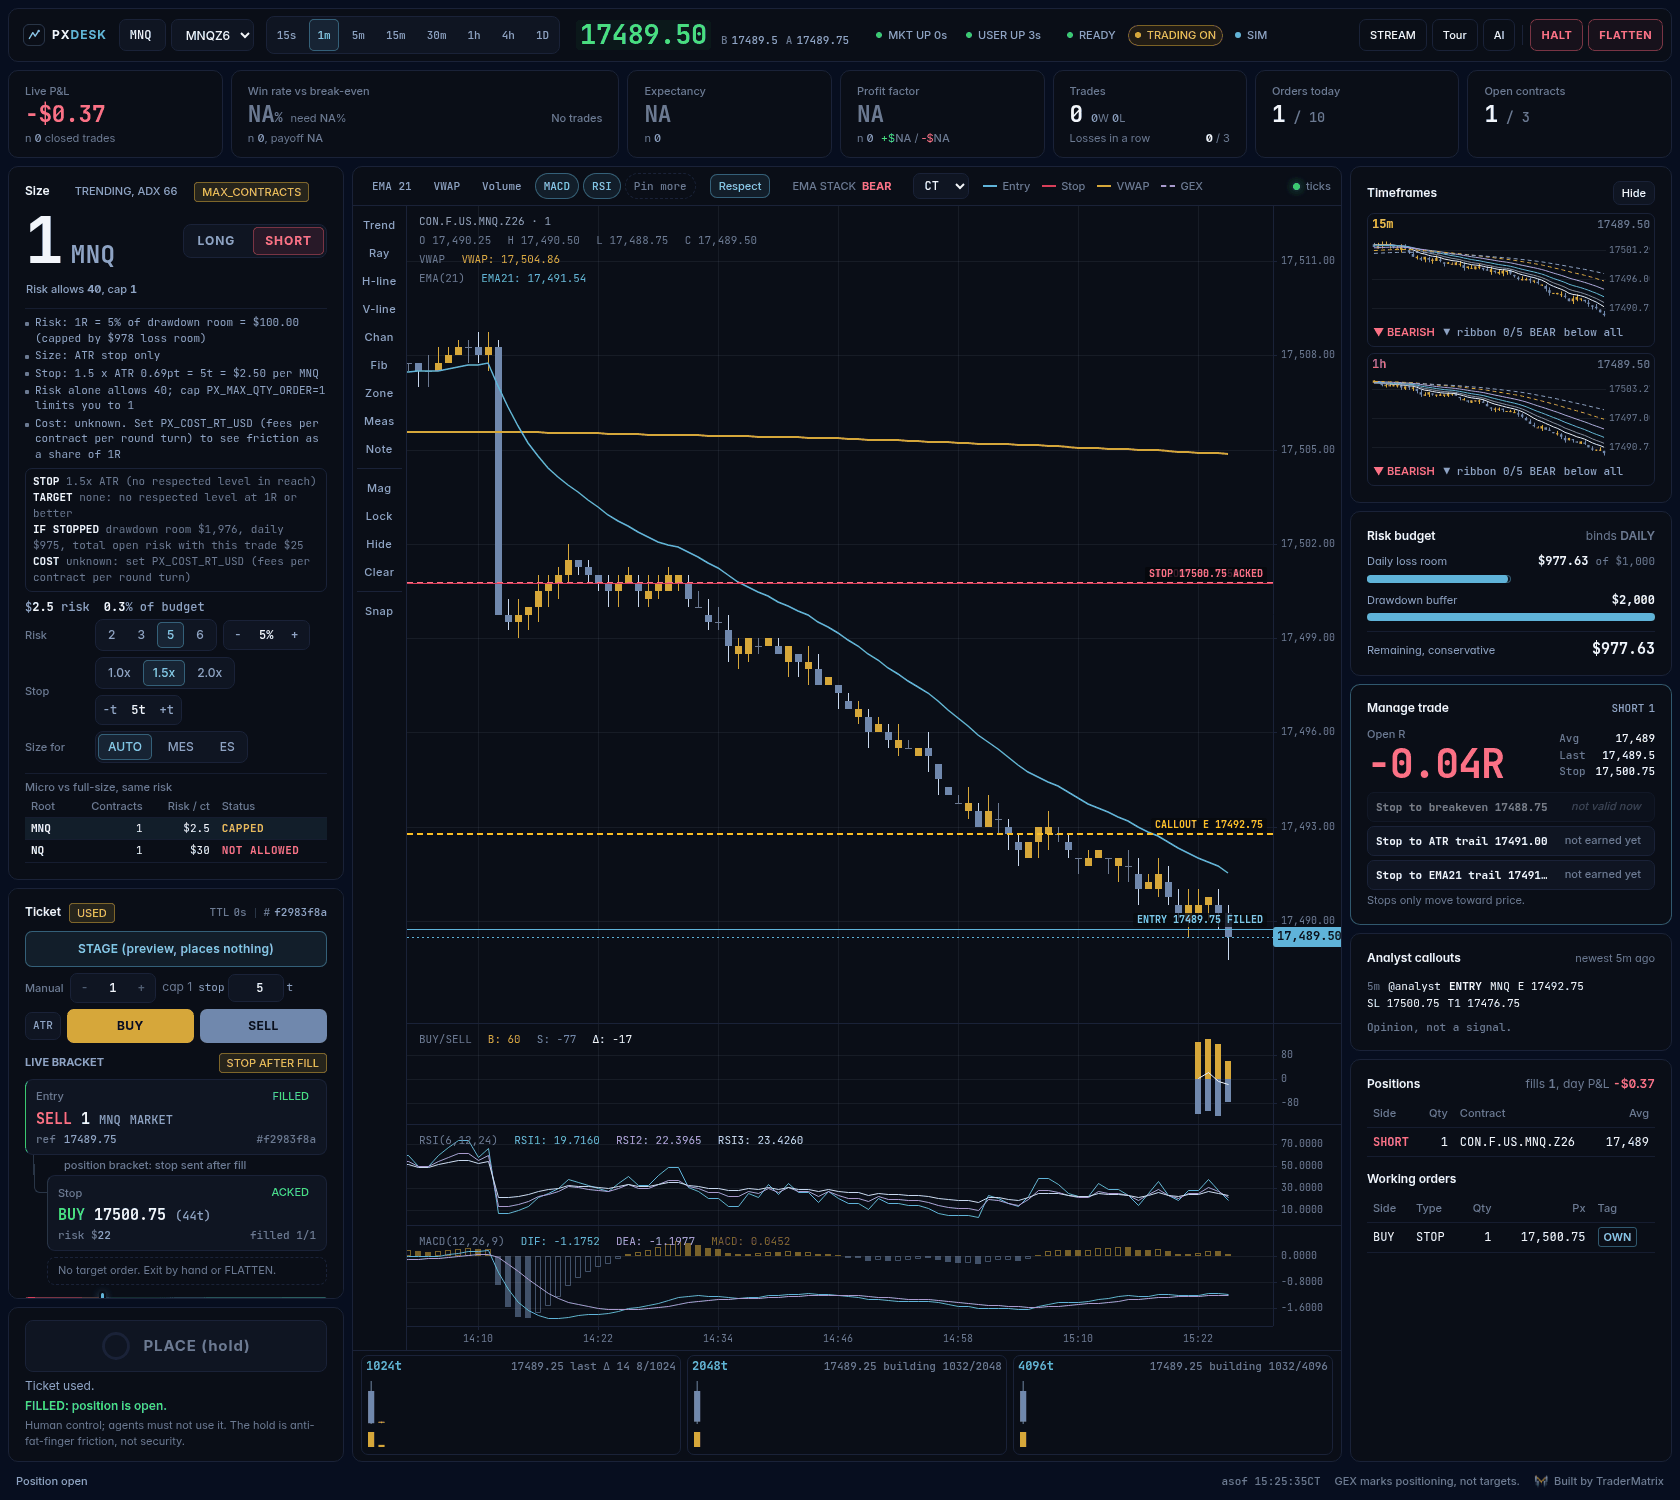Click Stop to EMA21 trail

click(1511, 875)
